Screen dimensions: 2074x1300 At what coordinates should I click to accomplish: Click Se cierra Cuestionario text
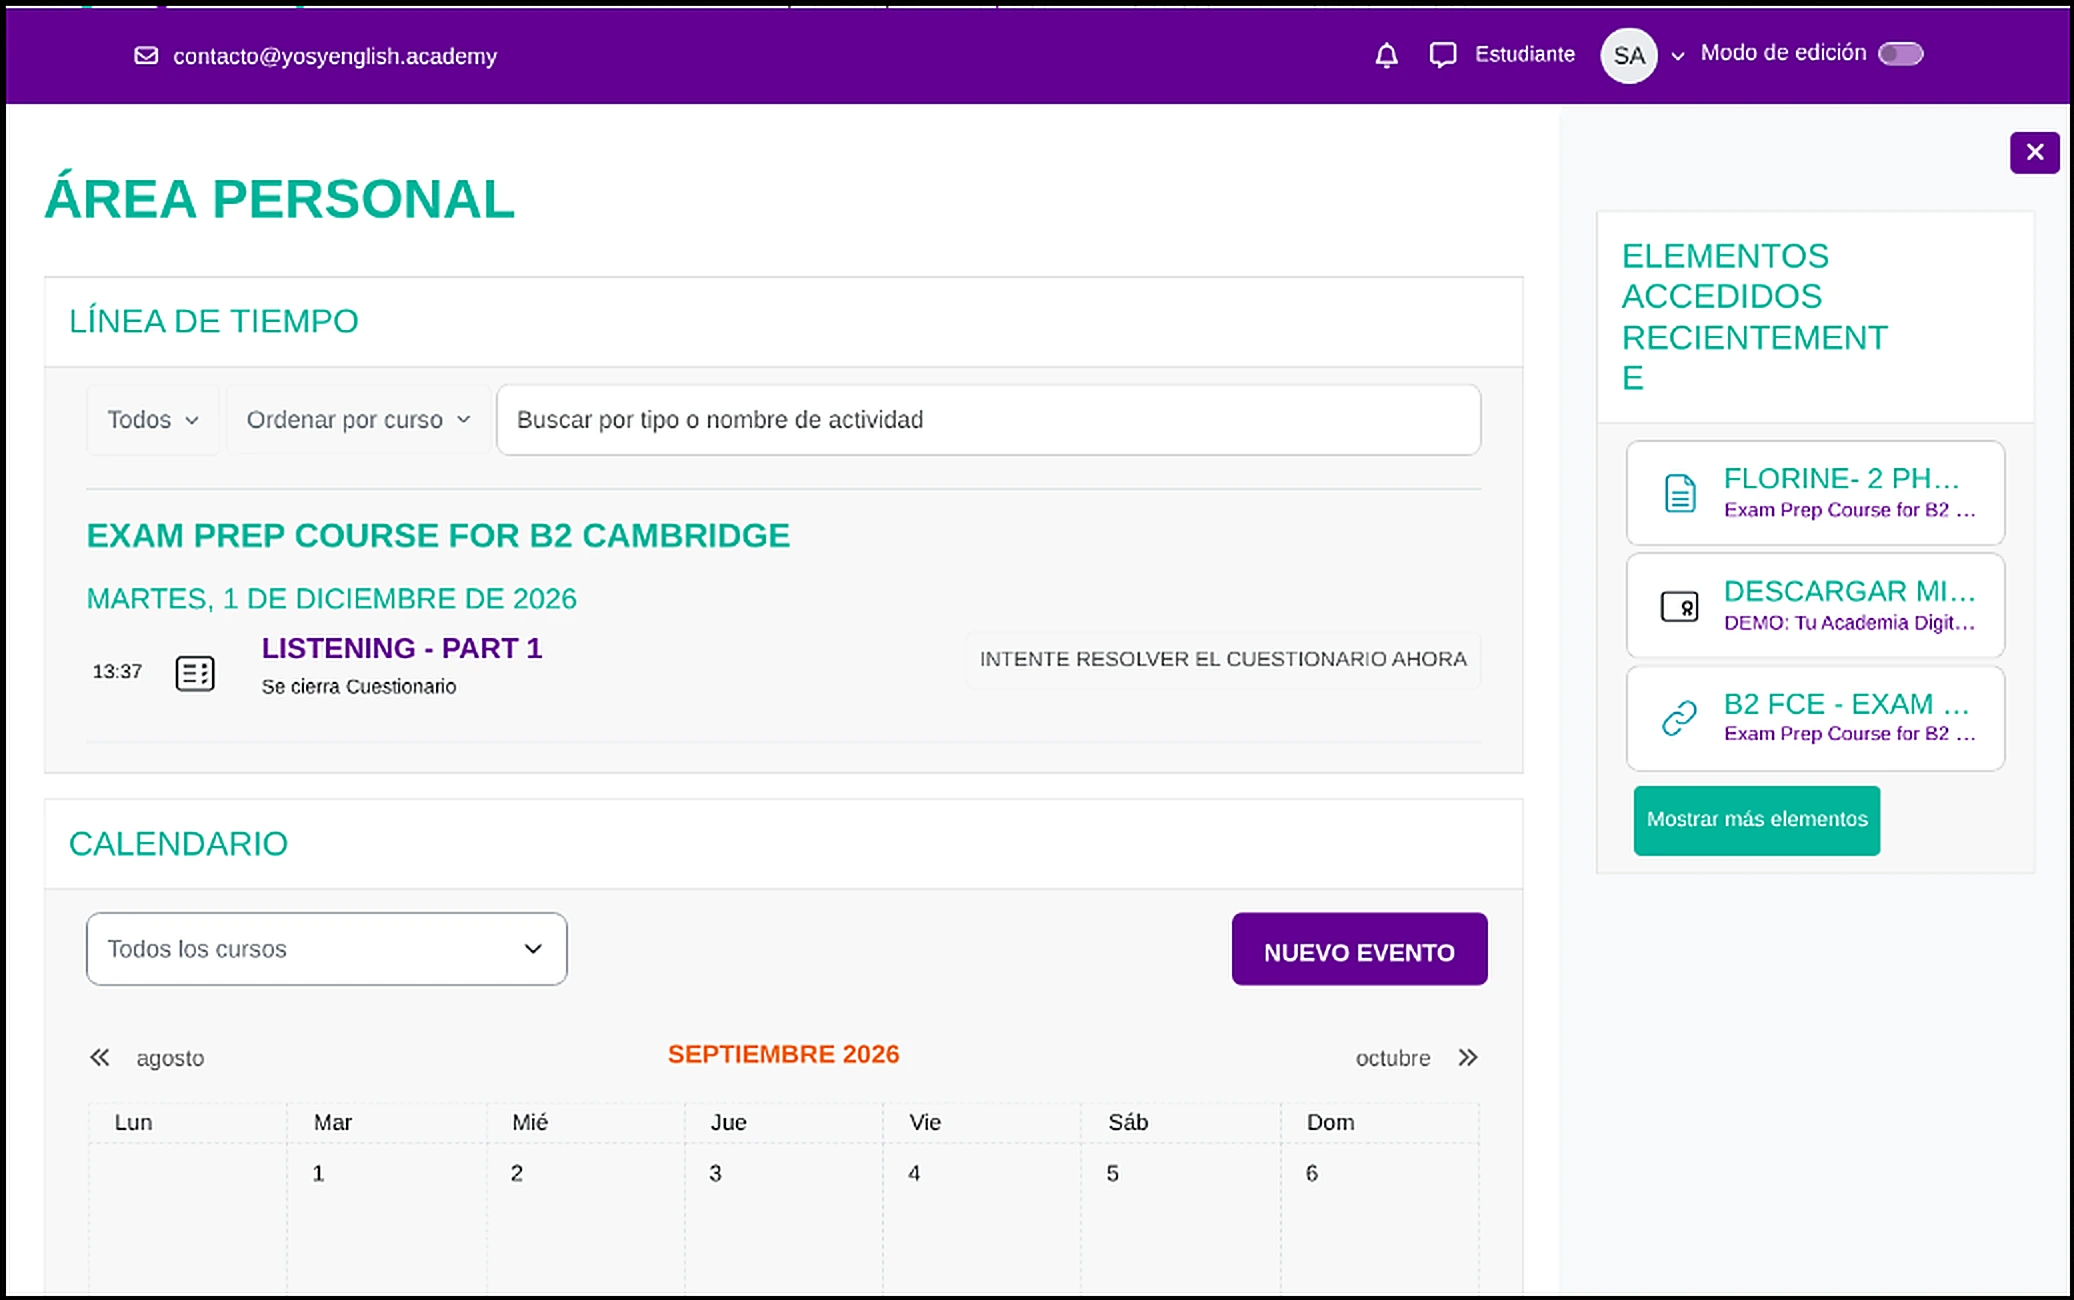coord(359,687)
